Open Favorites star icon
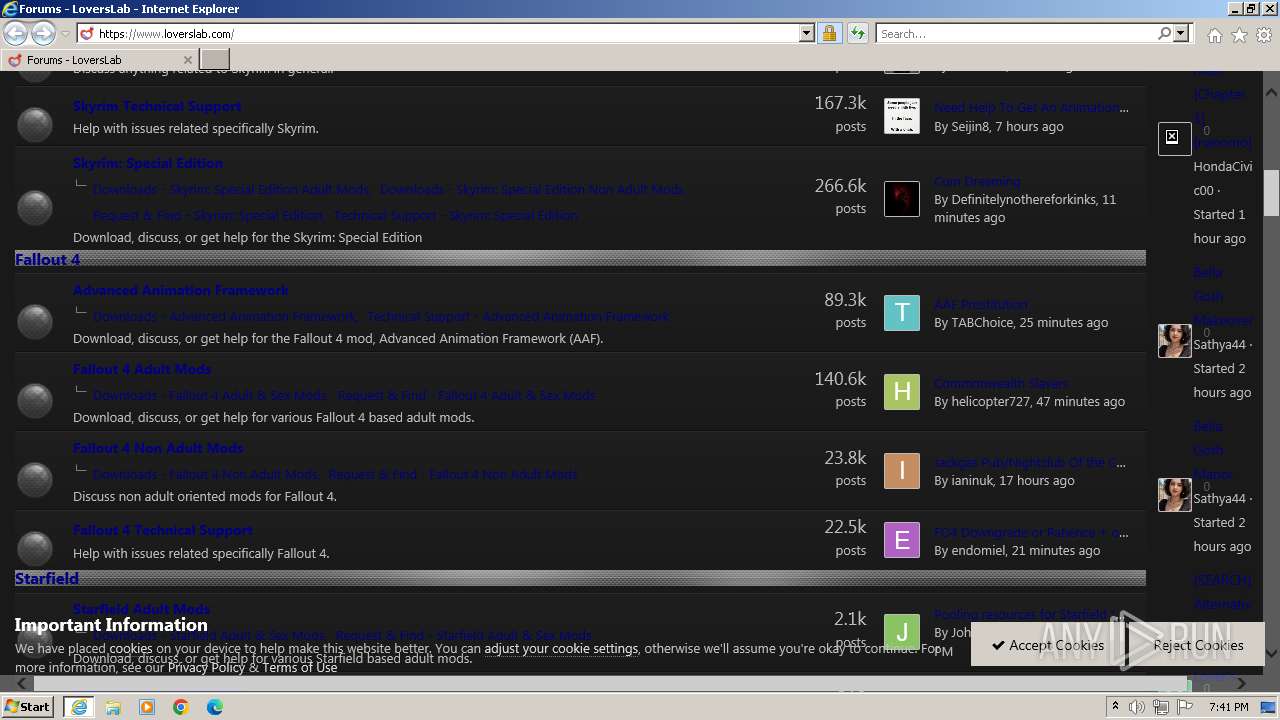The height and width of the screenshot is (720, 1280). pyautogui.click(x=1239, y=35)
